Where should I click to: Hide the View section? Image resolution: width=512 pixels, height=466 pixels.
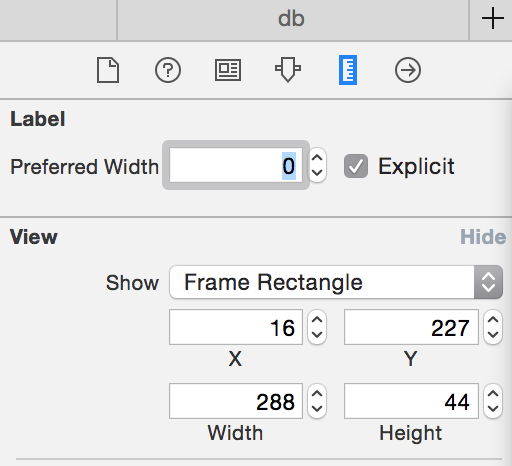pyautogui.click(x=483, y=237)
